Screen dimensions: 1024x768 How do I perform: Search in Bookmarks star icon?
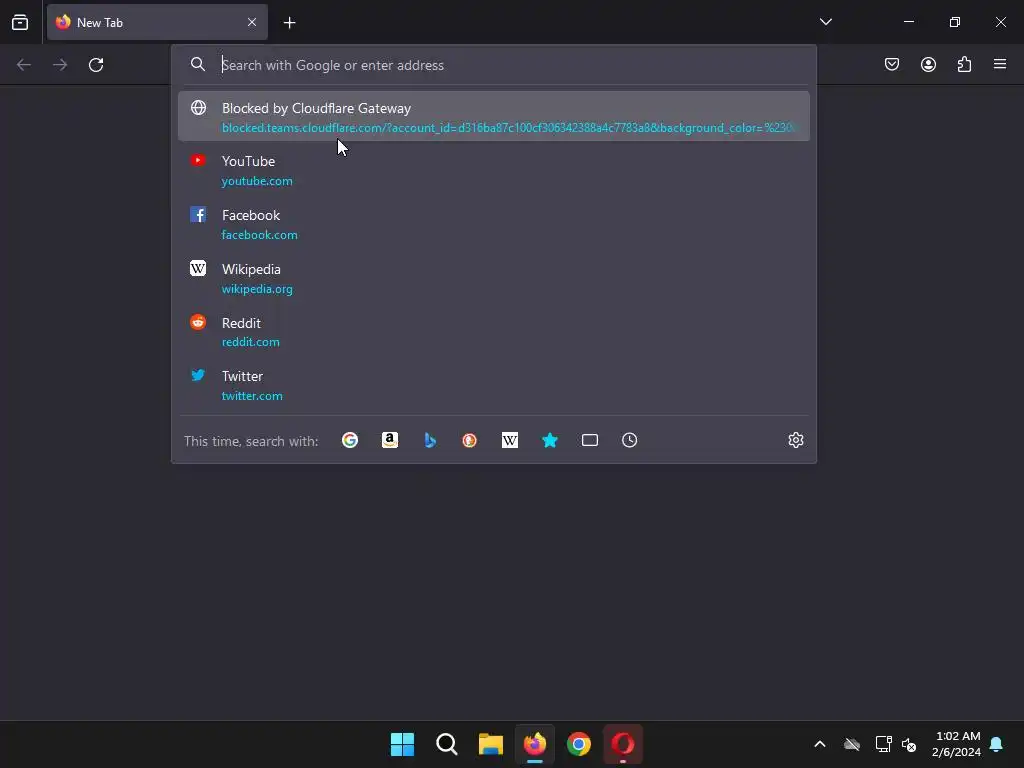point(550,440)
